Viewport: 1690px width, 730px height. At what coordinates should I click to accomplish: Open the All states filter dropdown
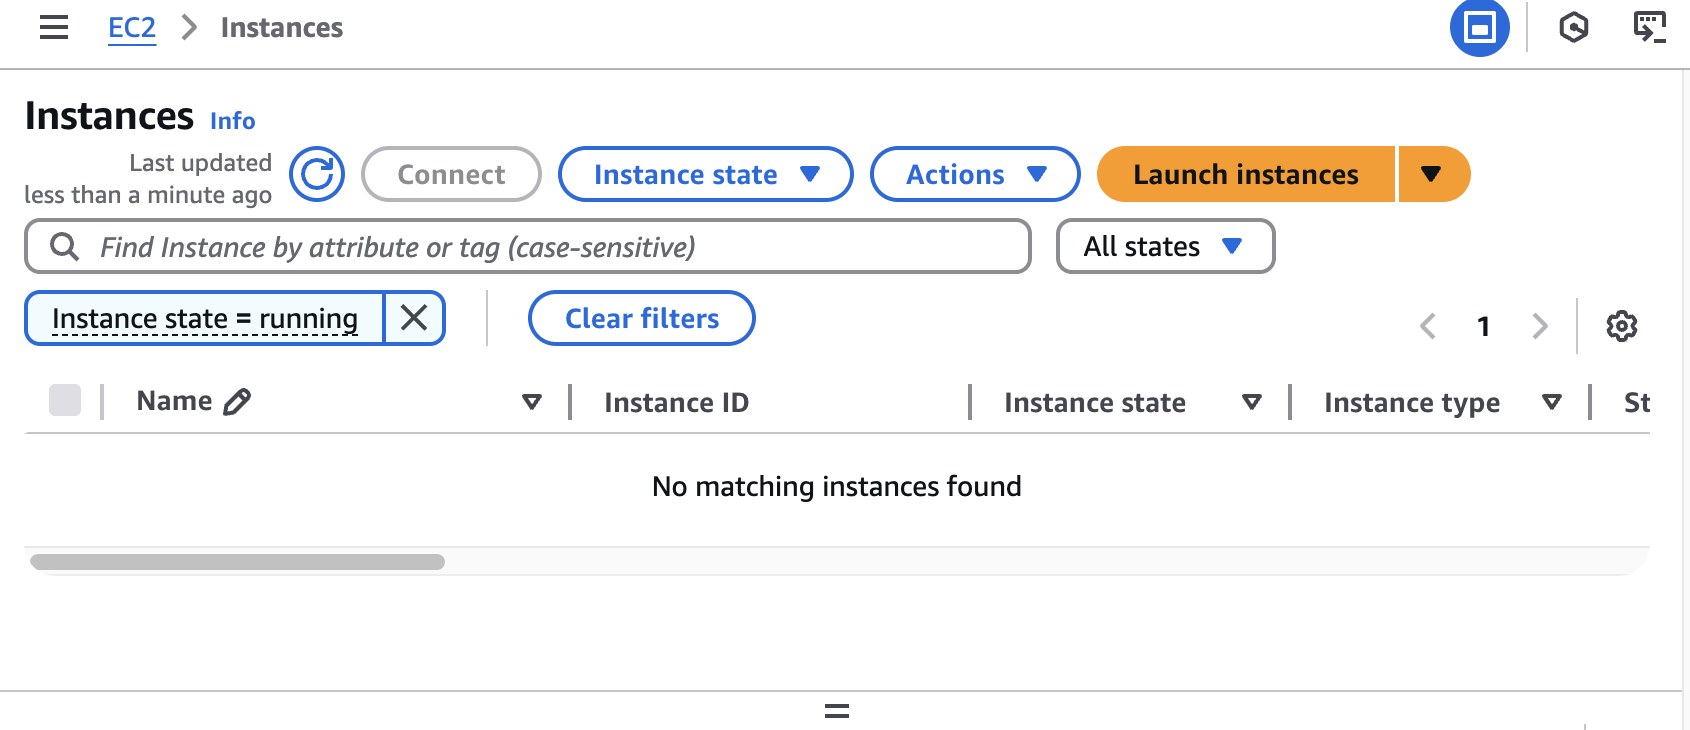(x=1165, y=246)
